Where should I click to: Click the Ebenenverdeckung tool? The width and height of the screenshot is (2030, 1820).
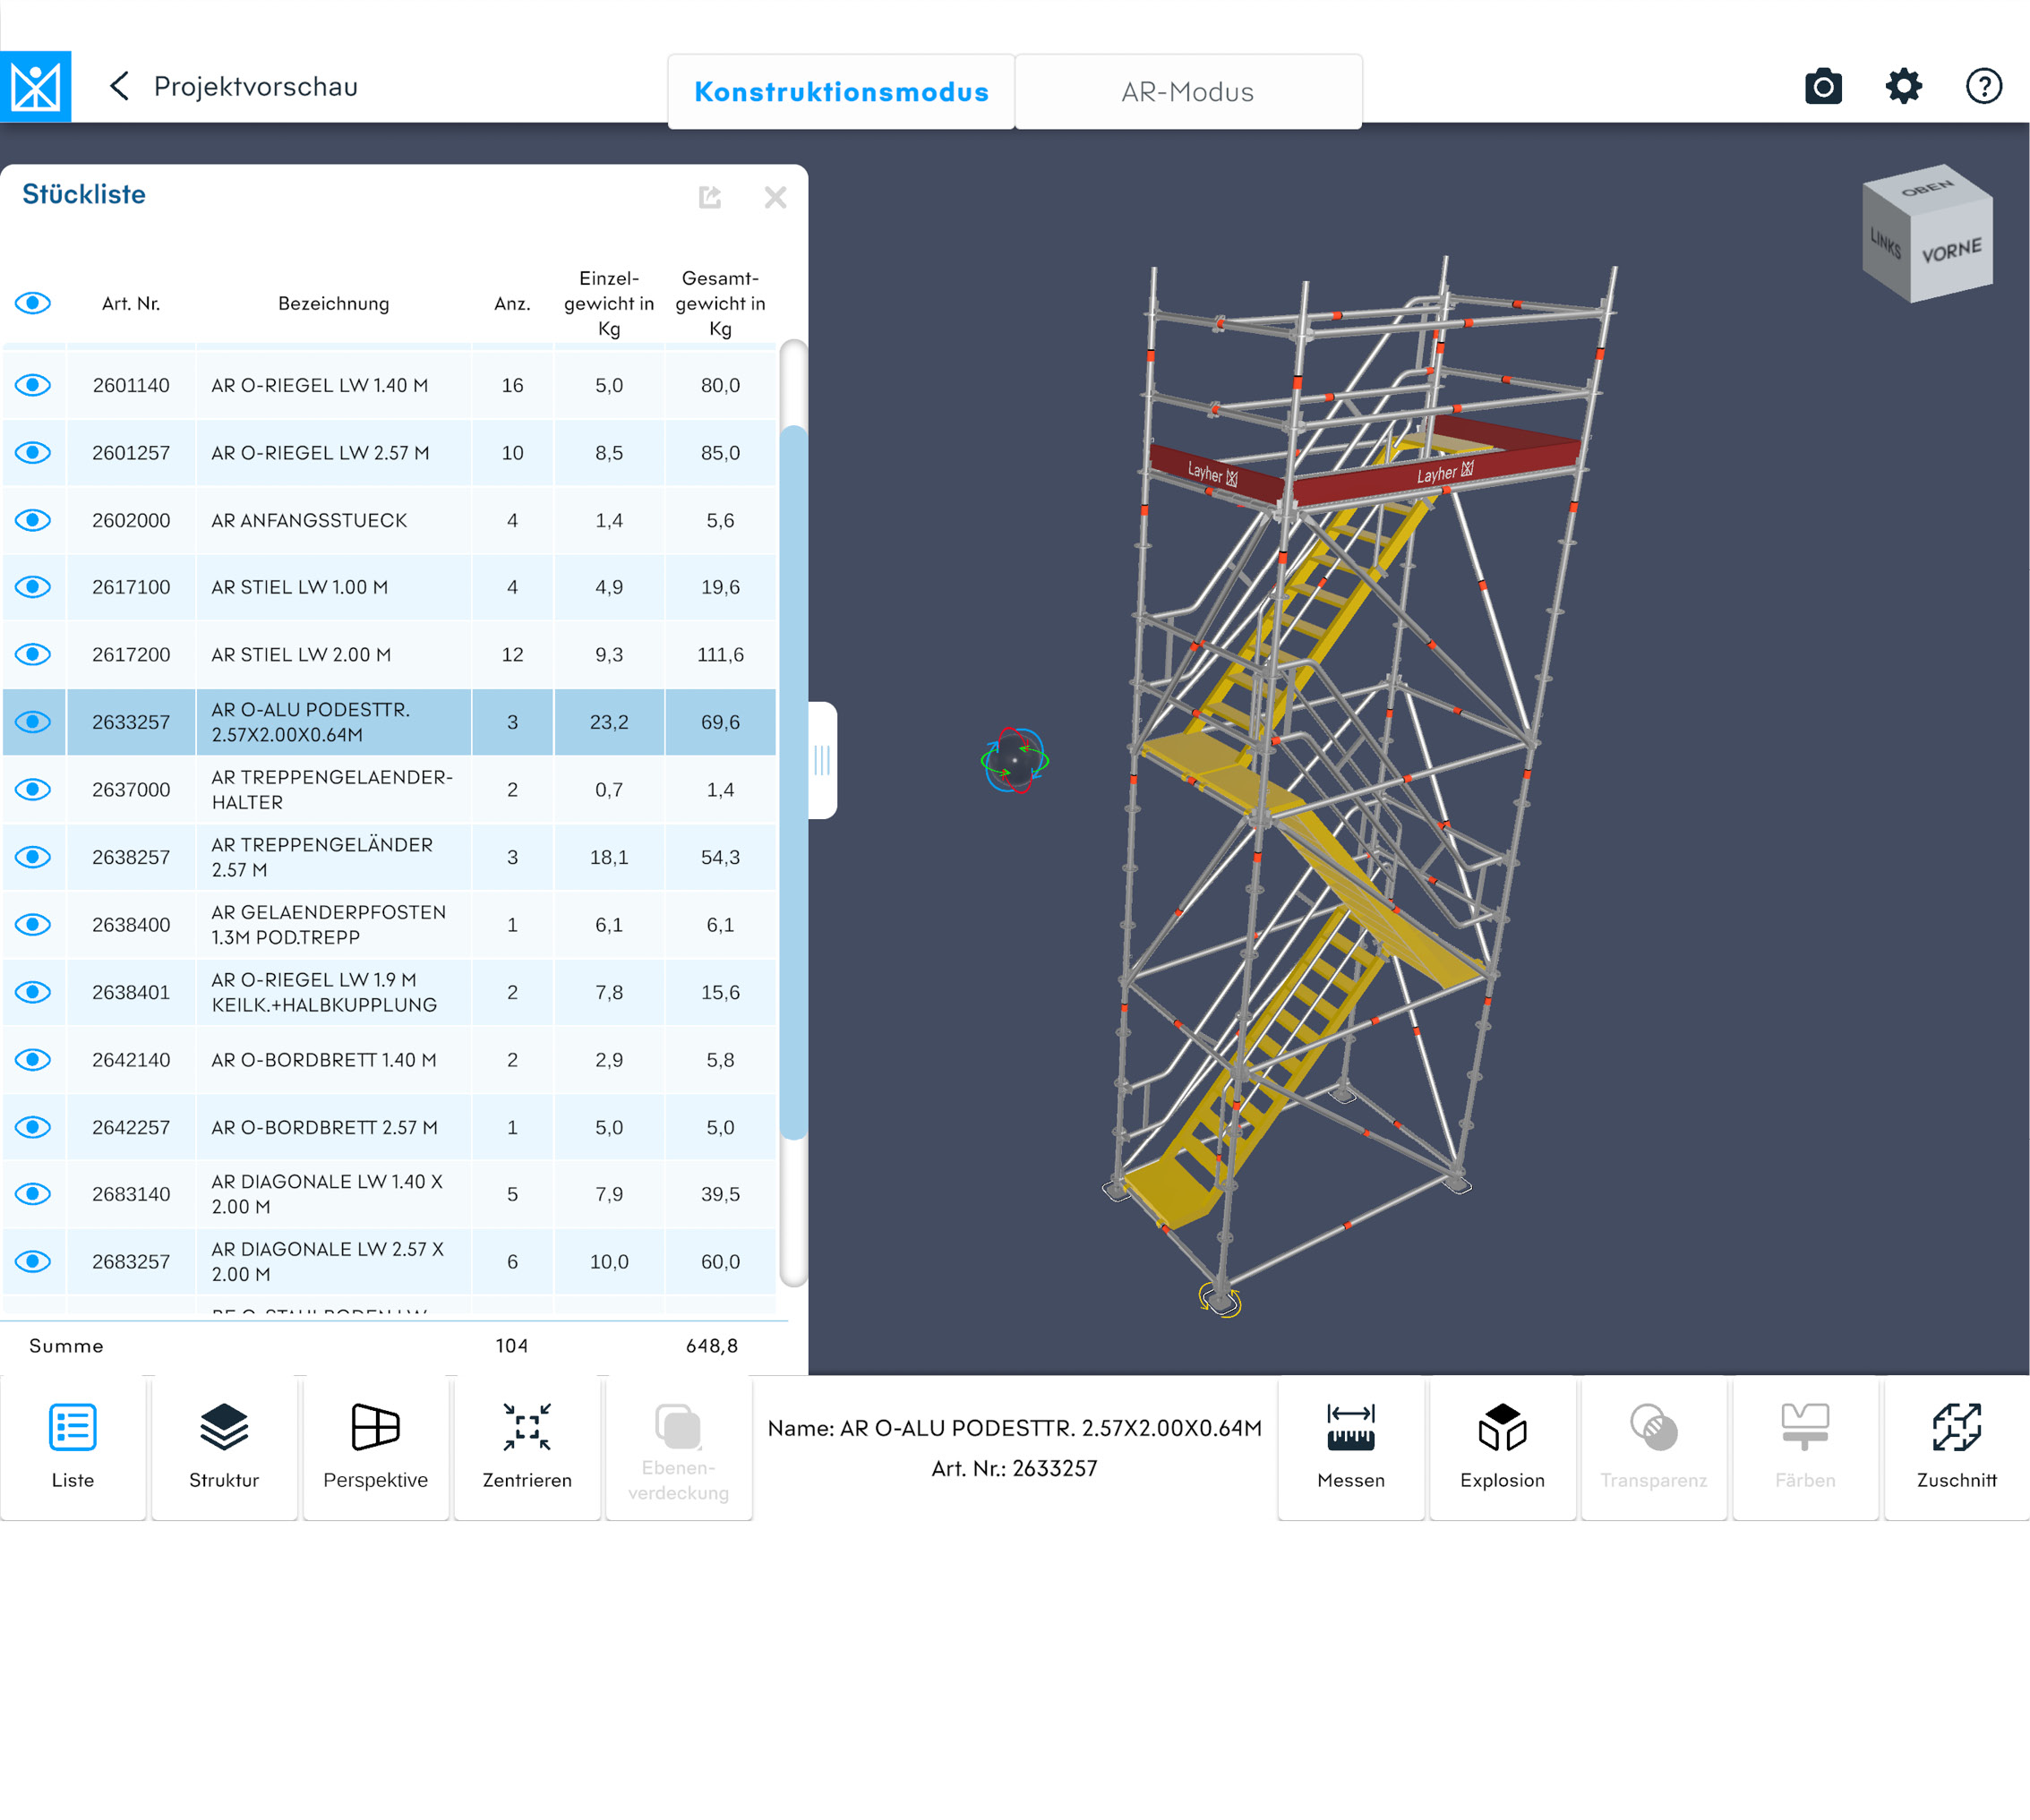(x=679, y=1447)
